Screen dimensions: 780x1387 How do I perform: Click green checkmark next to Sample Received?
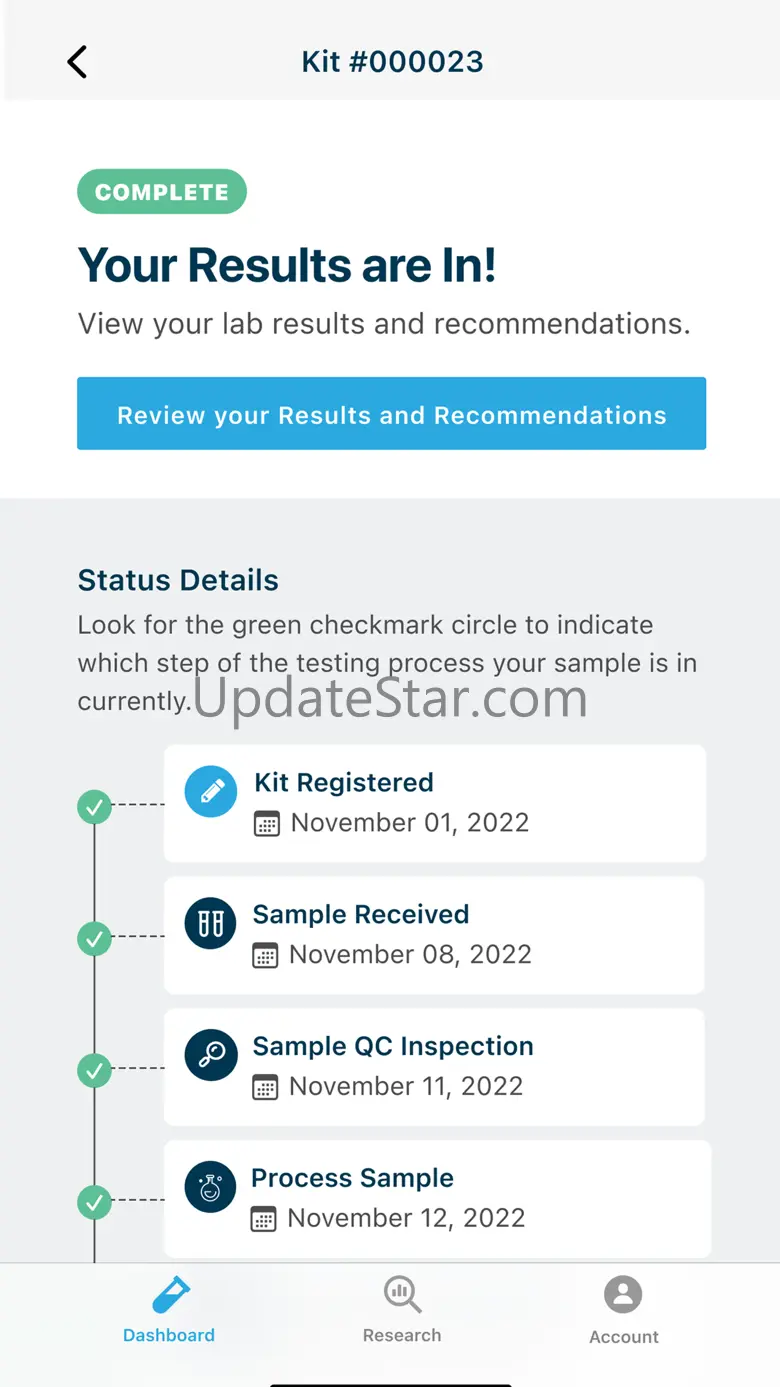(95, 938)
